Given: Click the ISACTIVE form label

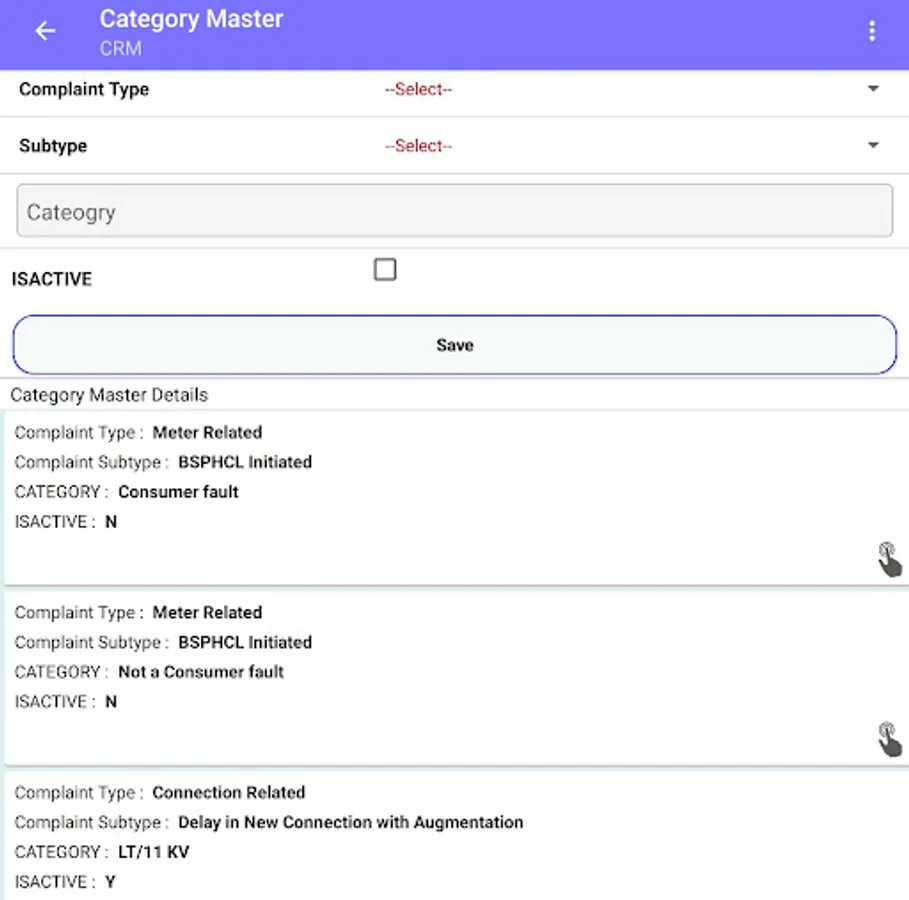Looking at the screenshot, I should point(52,279).
